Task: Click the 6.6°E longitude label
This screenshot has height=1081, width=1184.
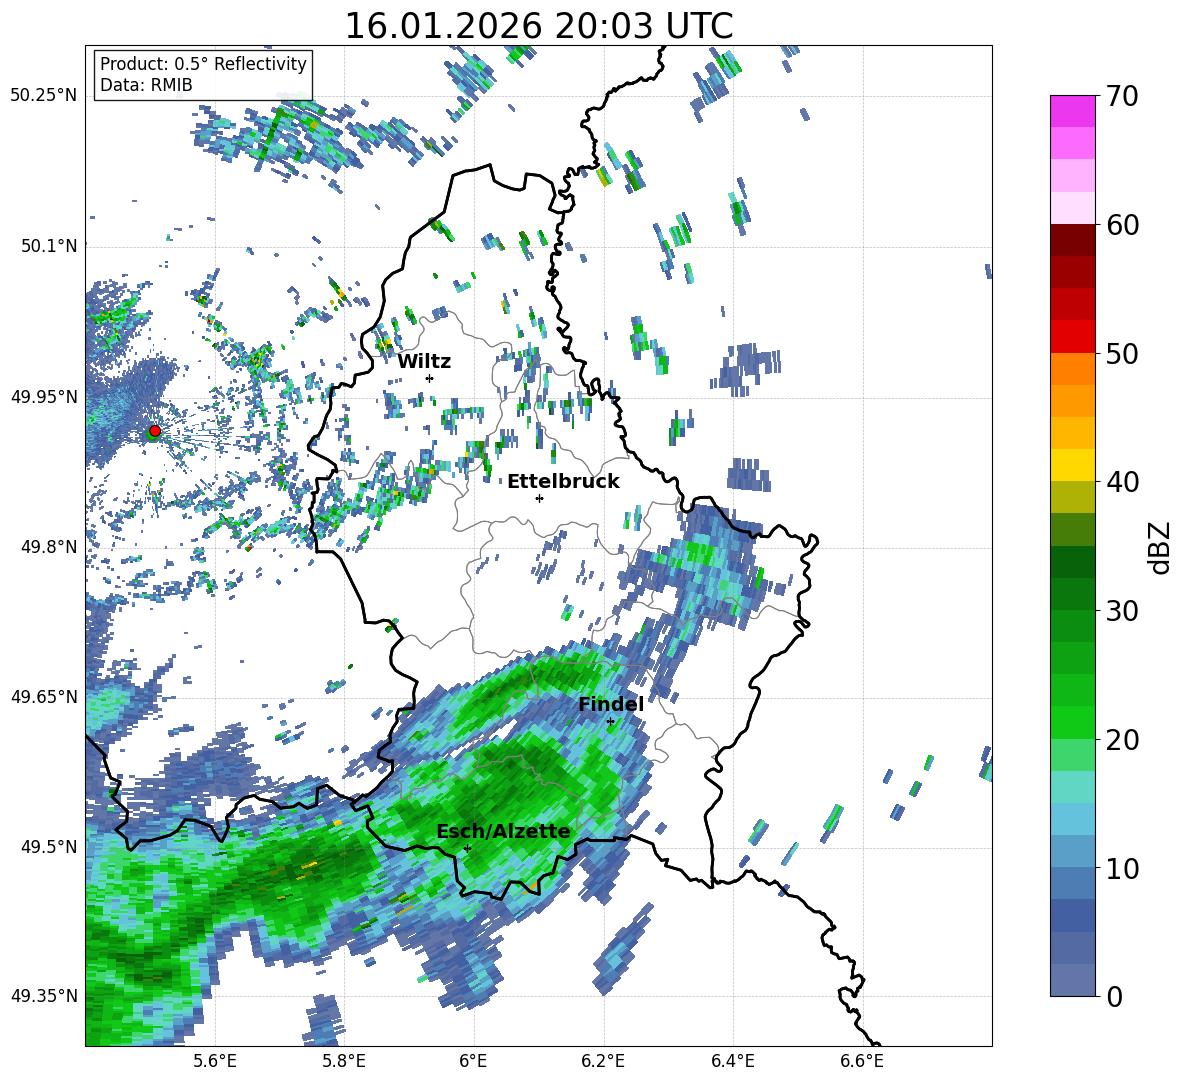Action: tap(862, 1061)
